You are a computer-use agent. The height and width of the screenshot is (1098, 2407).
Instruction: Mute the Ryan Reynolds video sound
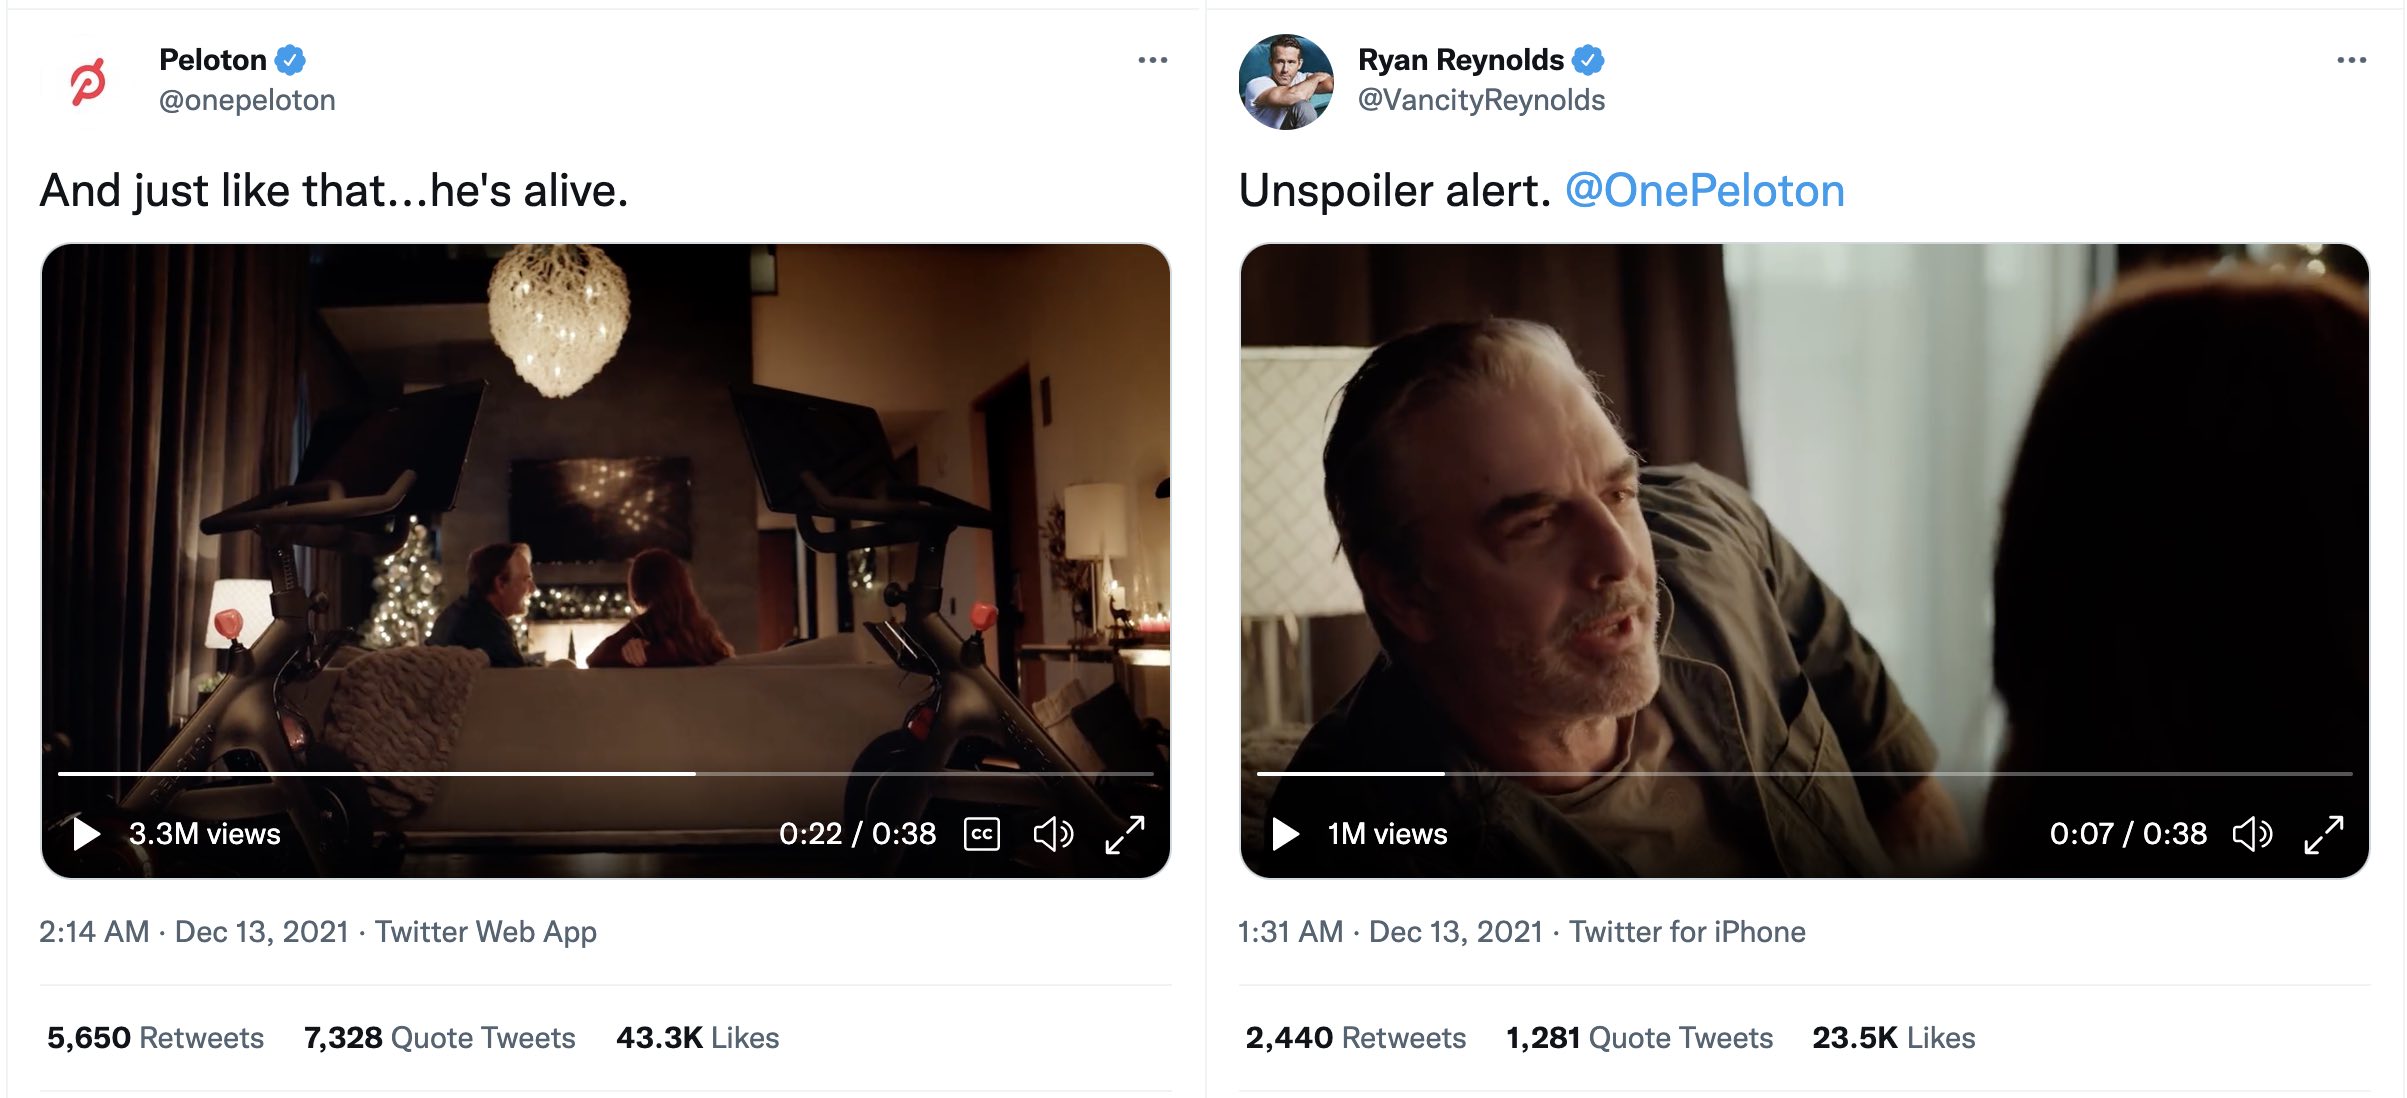click(2252, 833)
